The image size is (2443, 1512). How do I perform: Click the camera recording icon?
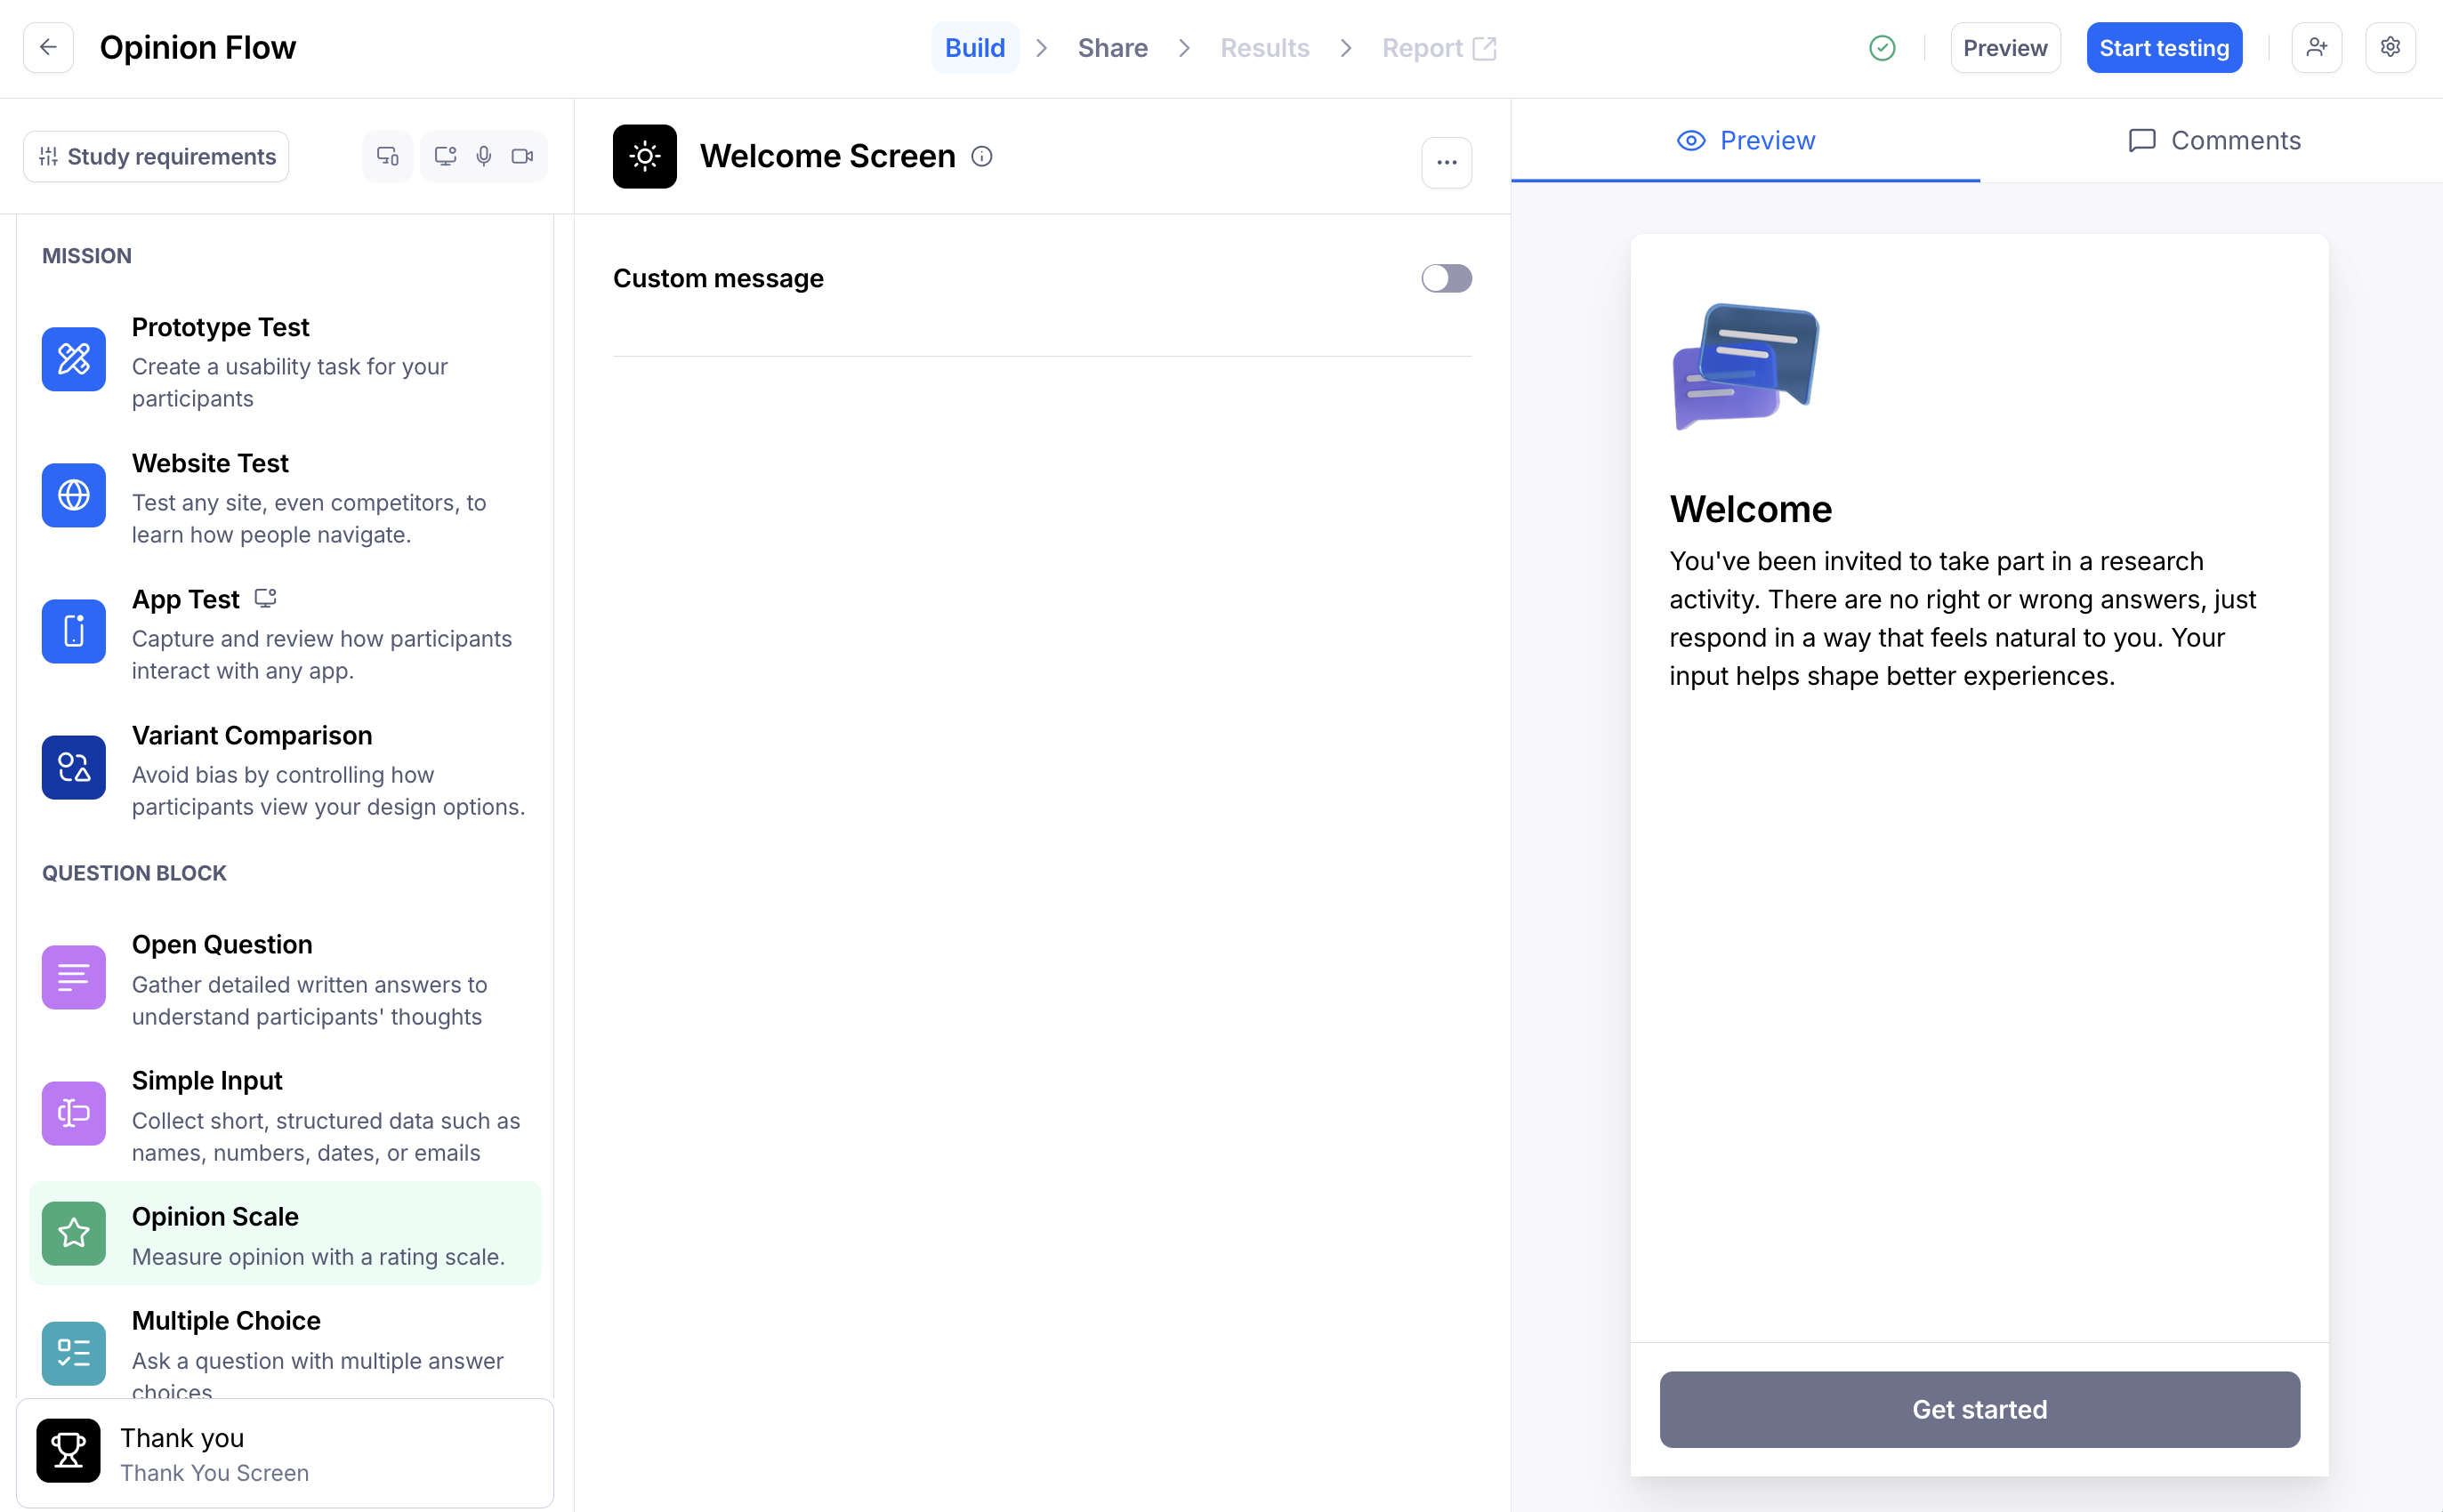coord(522,157)
